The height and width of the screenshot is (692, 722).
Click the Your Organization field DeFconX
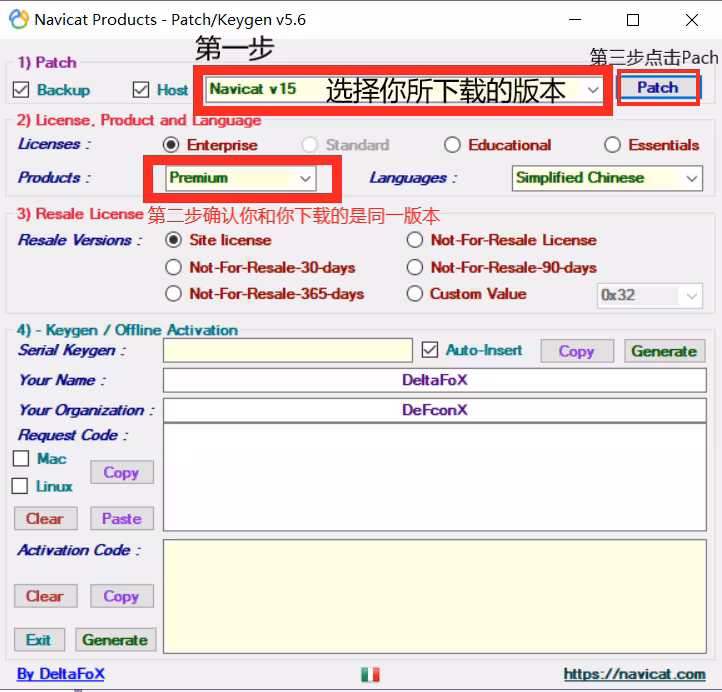coord(435,410)
